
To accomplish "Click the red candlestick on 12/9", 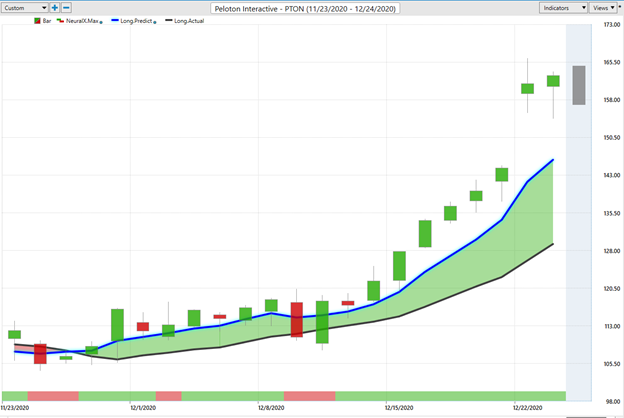I will [296, 320].
